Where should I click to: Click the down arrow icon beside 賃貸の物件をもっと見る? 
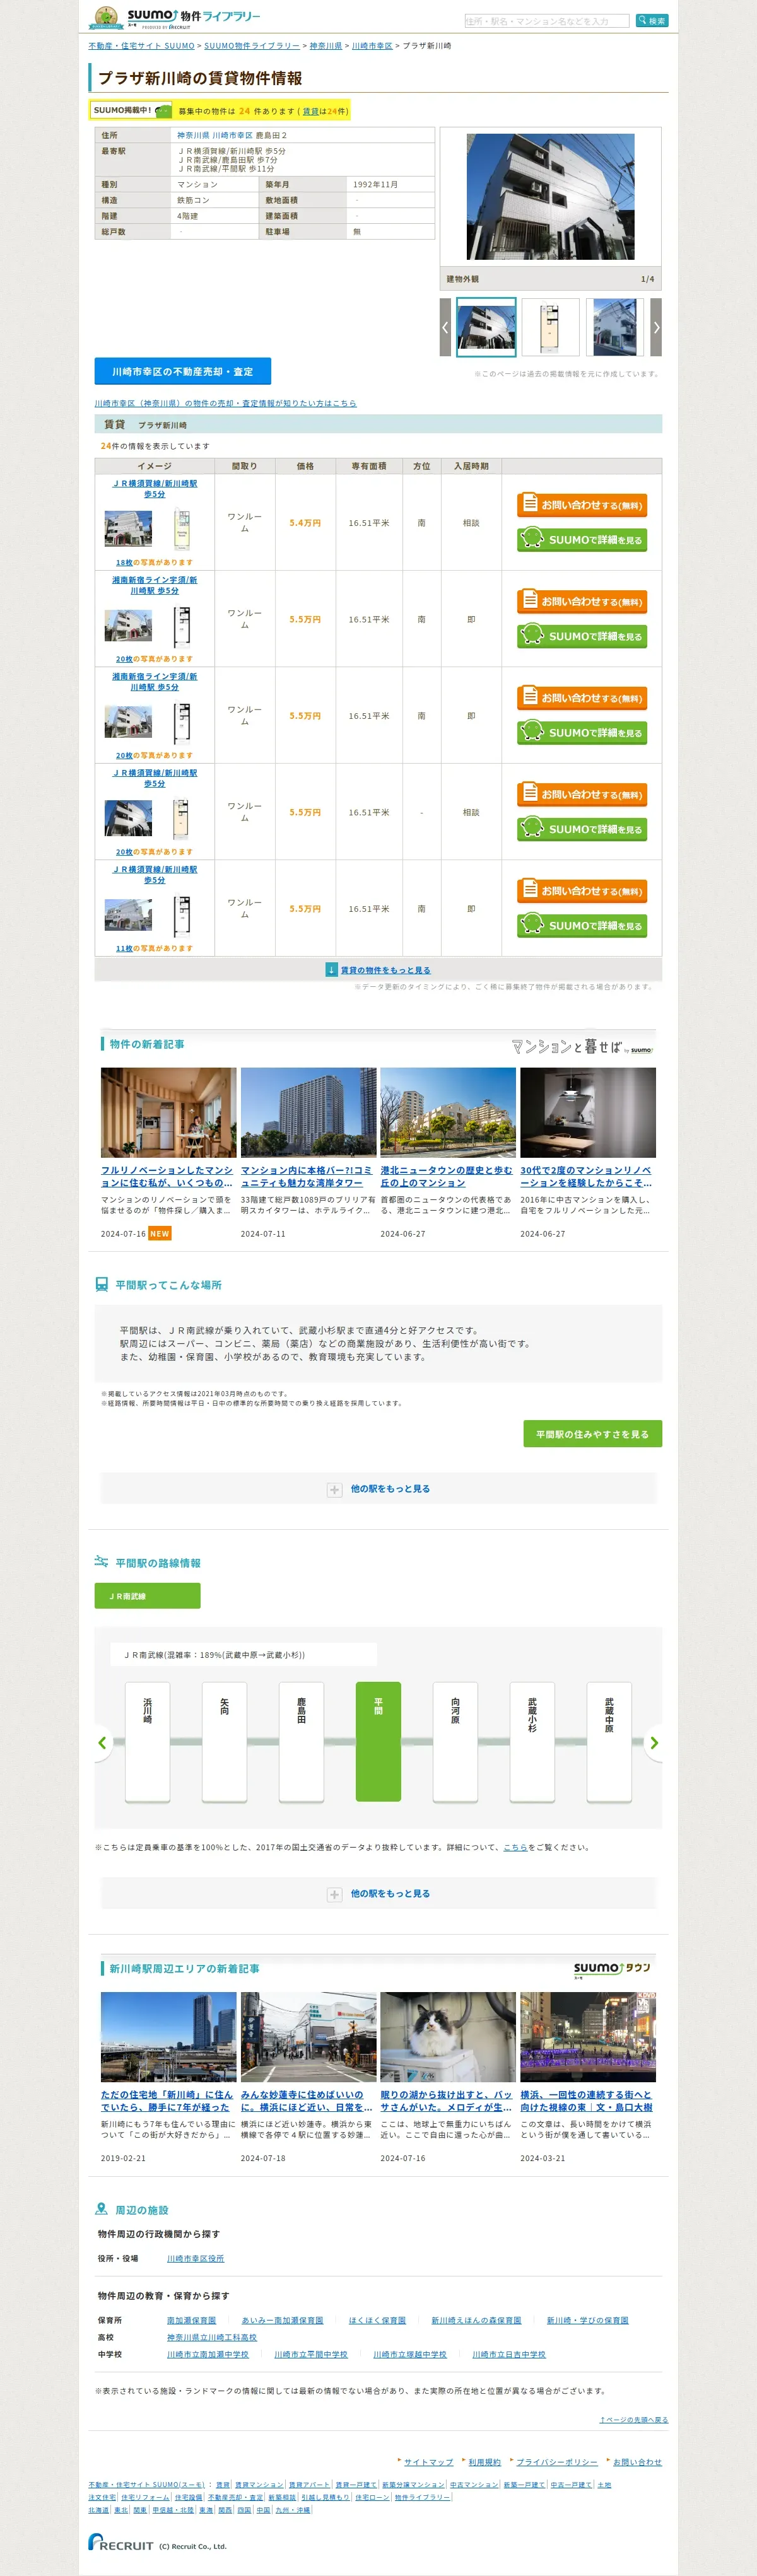pyautogui.click(x=331, y=970)
